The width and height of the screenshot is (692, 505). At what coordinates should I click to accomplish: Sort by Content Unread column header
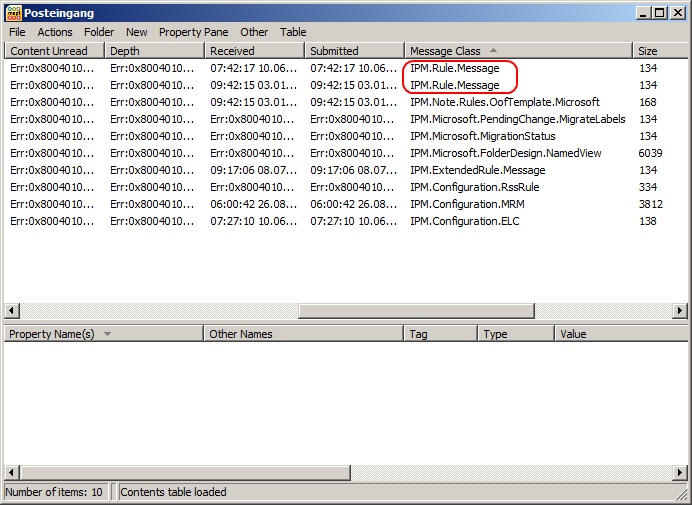point(54,51)
